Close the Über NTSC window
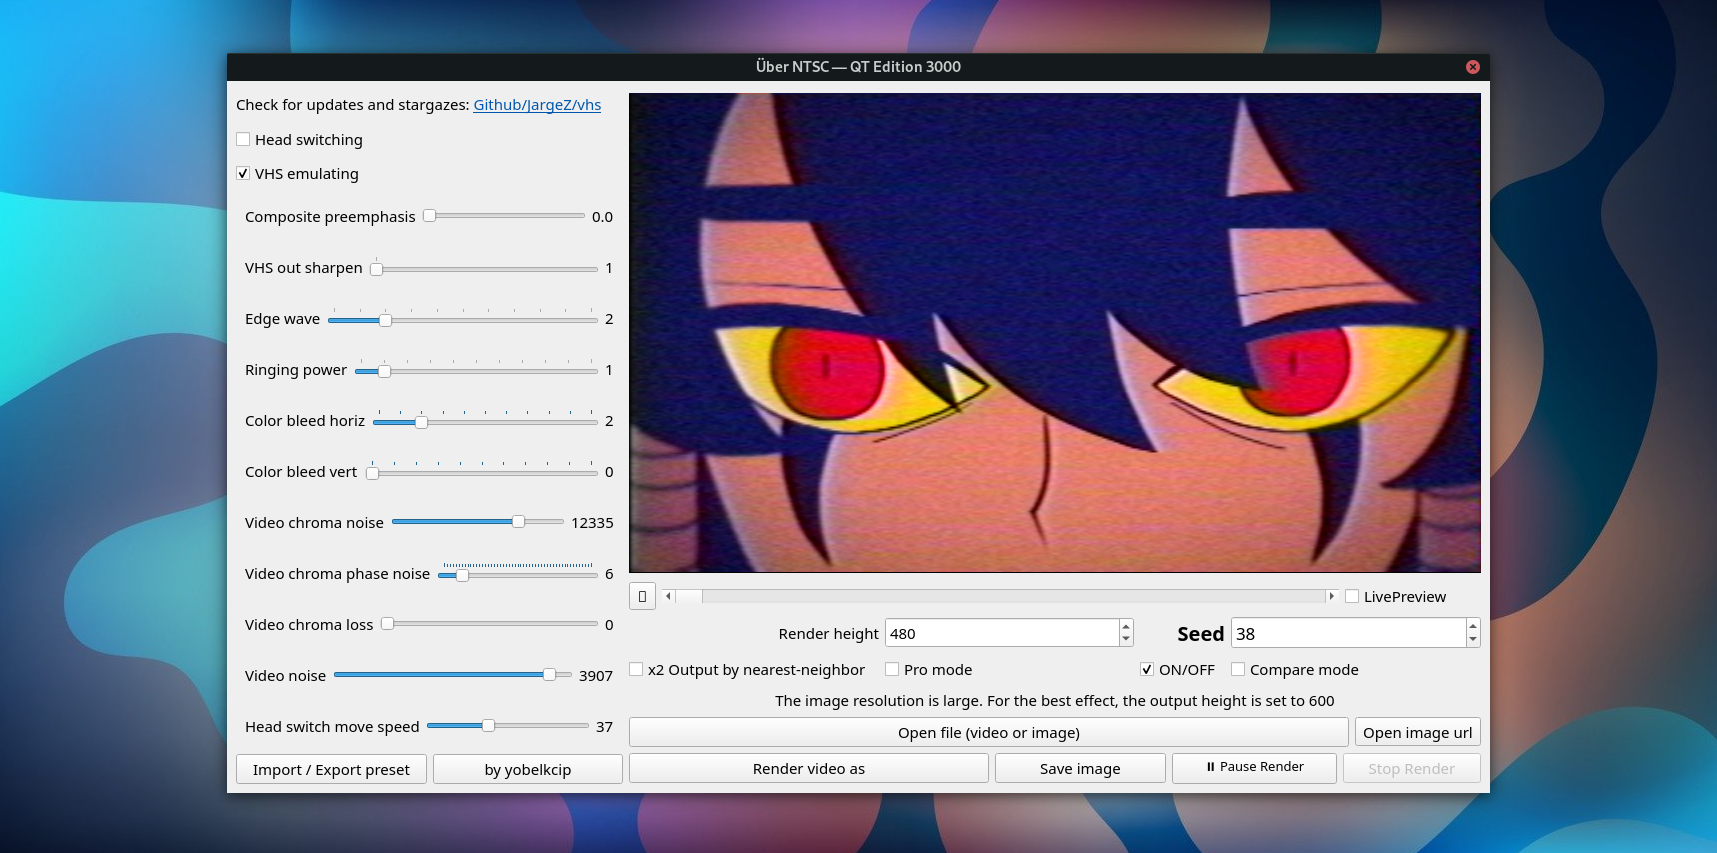 pos(1472,67)
